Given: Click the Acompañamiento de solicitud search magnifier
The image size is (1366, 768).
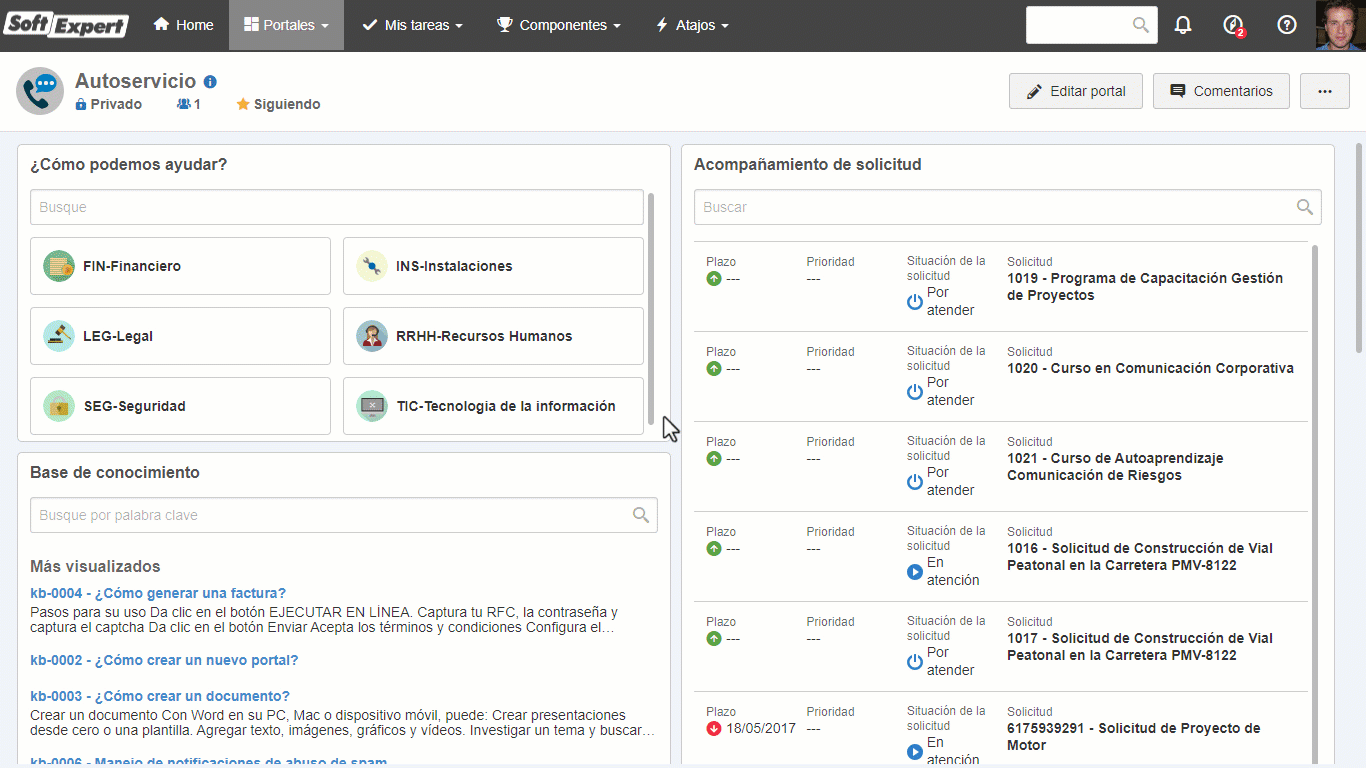Looking at the screenshot, I should [1305, 207].
